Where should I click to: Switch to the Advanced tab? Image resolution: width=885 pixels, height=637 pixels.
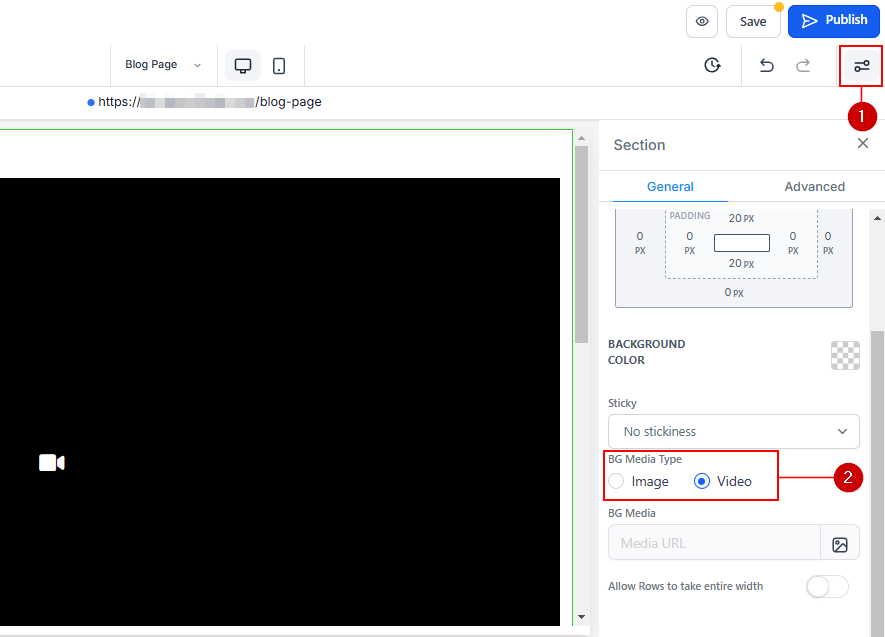[814, 187]
